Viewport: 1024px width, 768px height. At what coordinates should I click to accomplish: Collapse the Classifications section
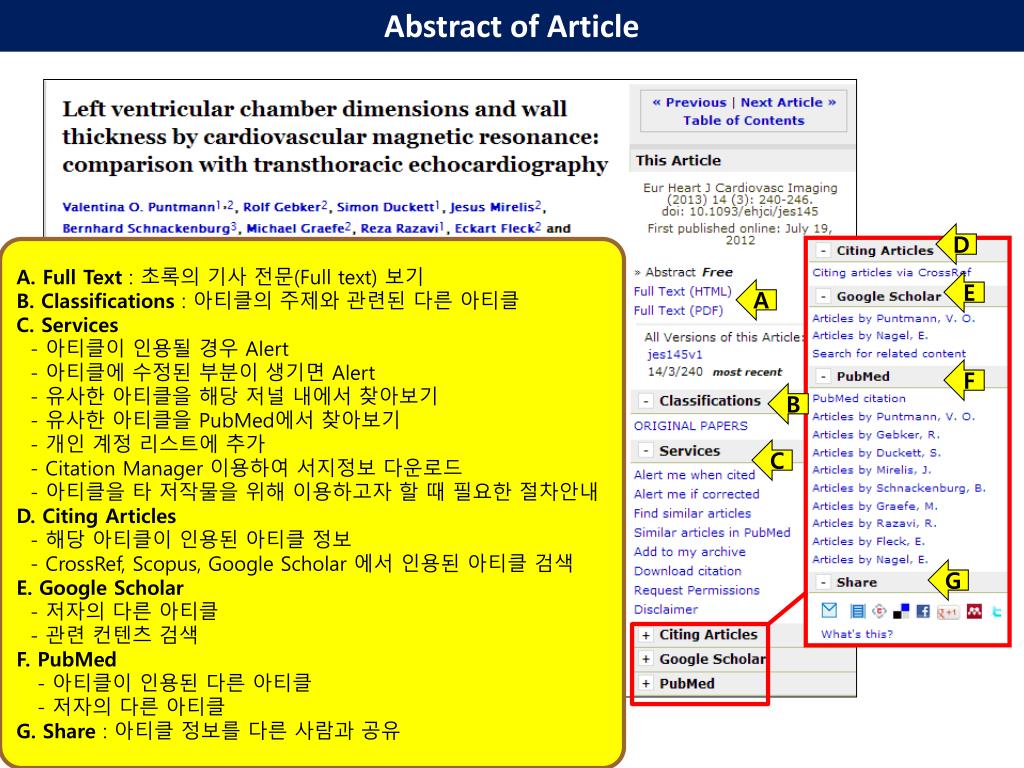[x=646, y=401]
